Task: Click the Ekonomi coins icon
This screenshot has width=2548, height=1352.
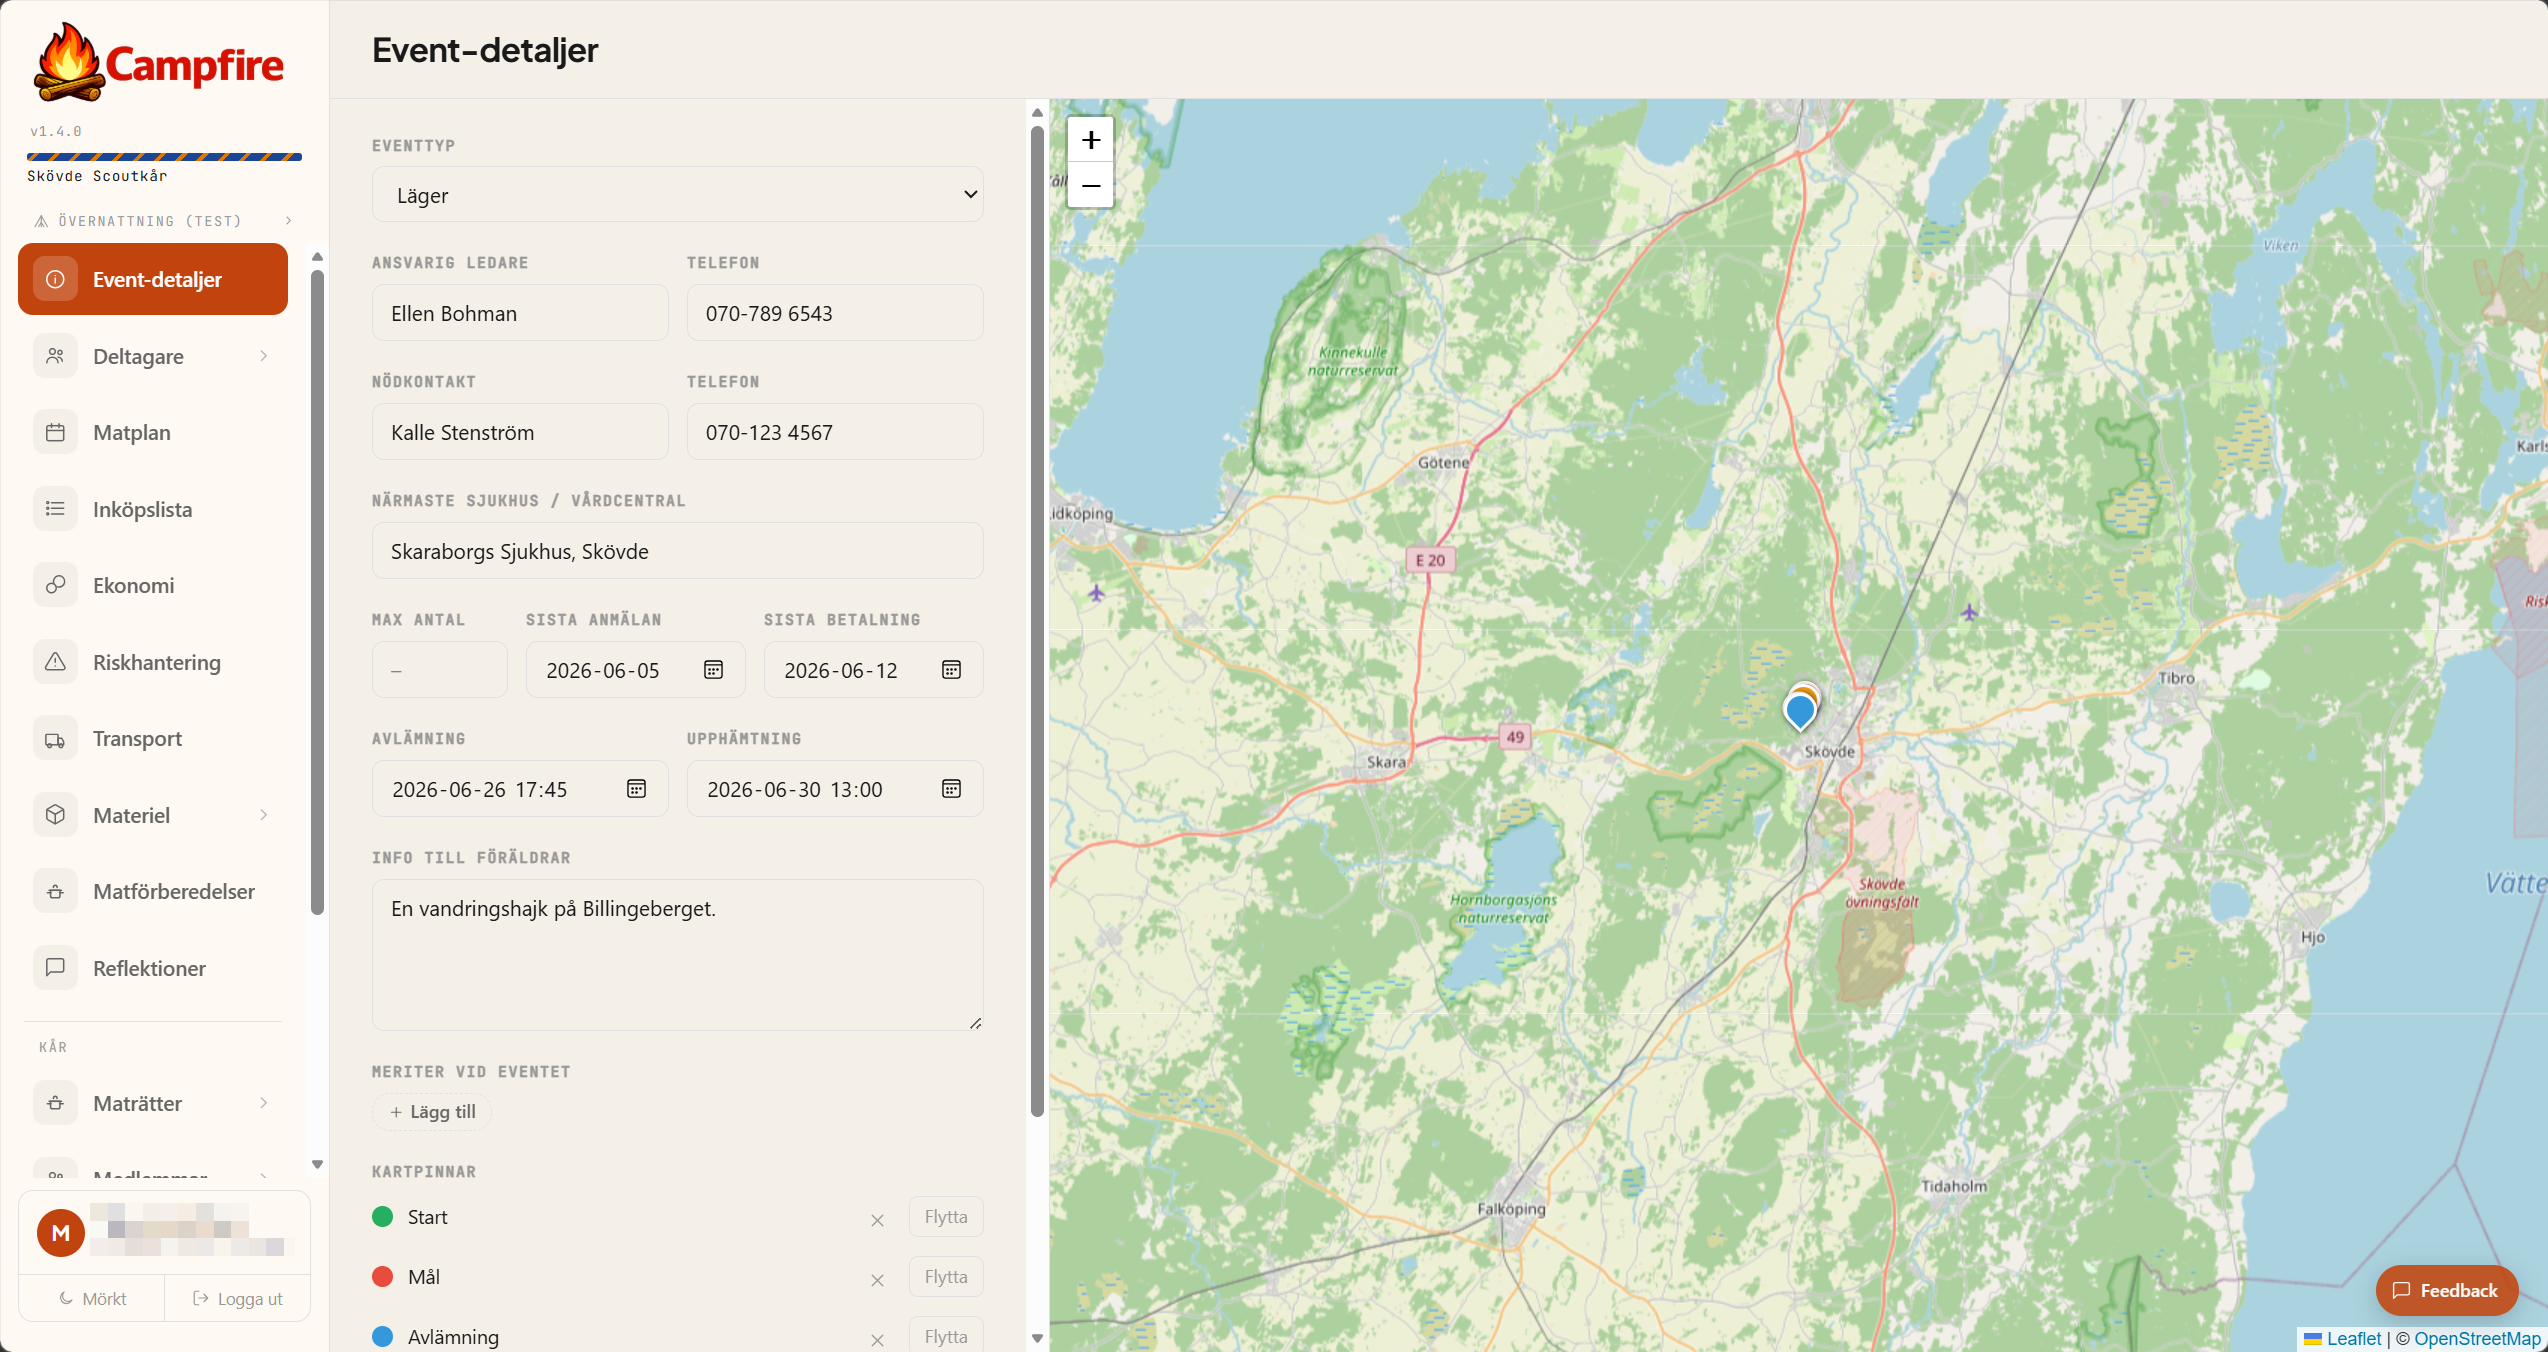Action: 55,585
